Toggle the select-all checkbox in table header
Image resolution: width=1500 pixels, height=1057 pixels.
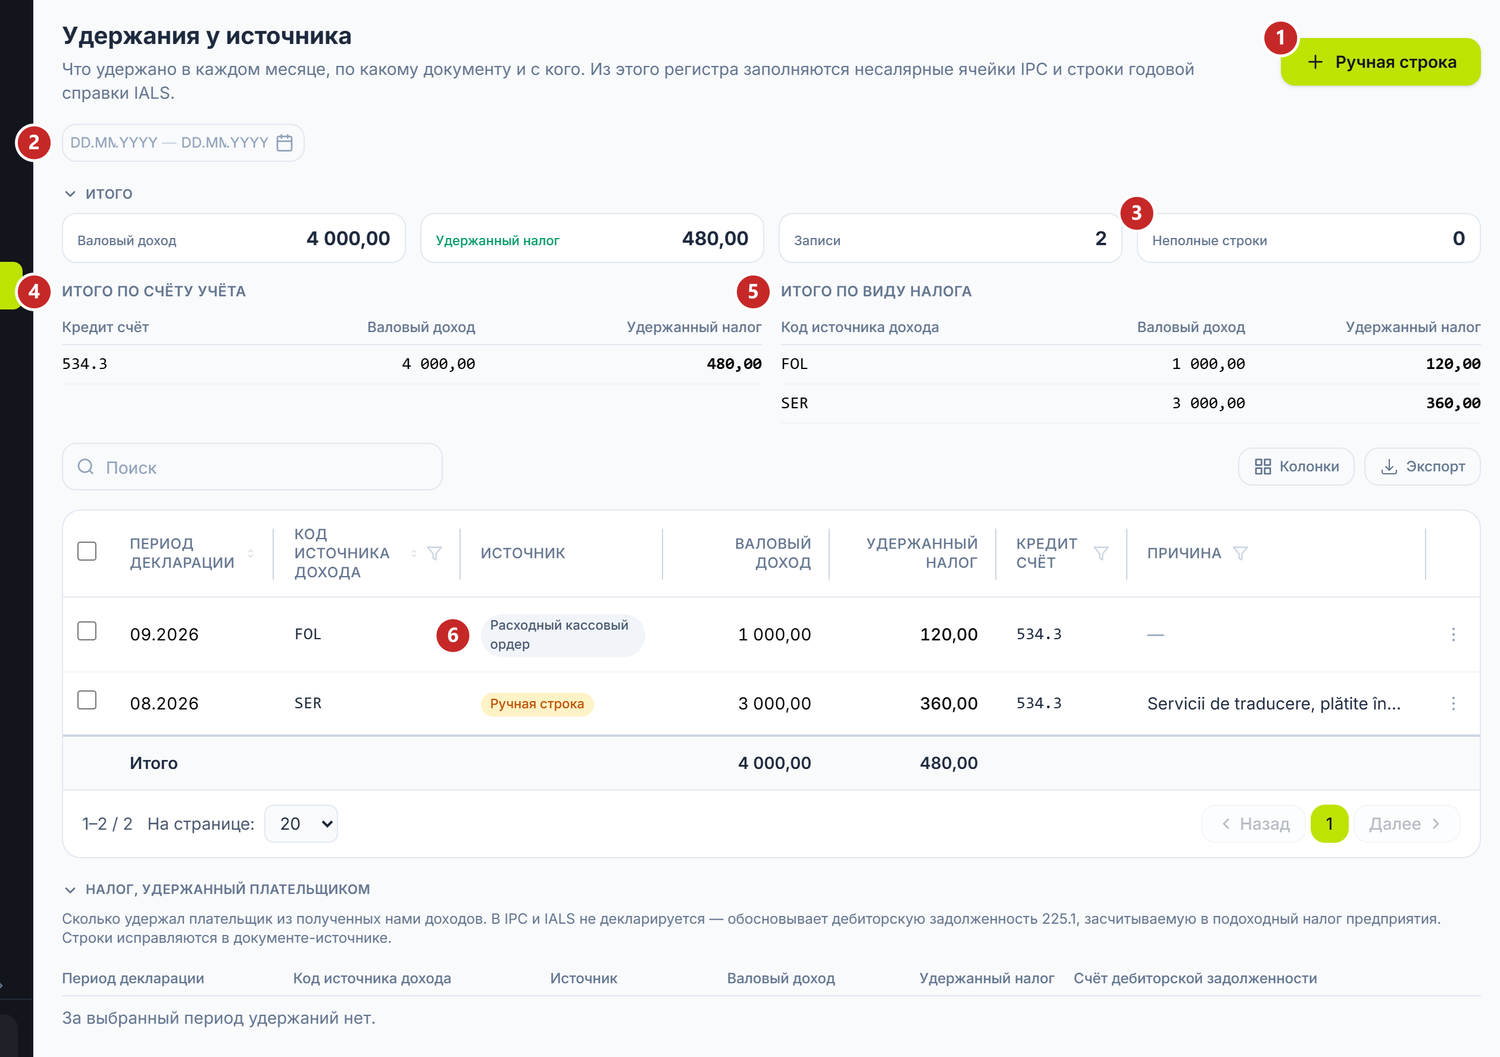coord(87,551)
